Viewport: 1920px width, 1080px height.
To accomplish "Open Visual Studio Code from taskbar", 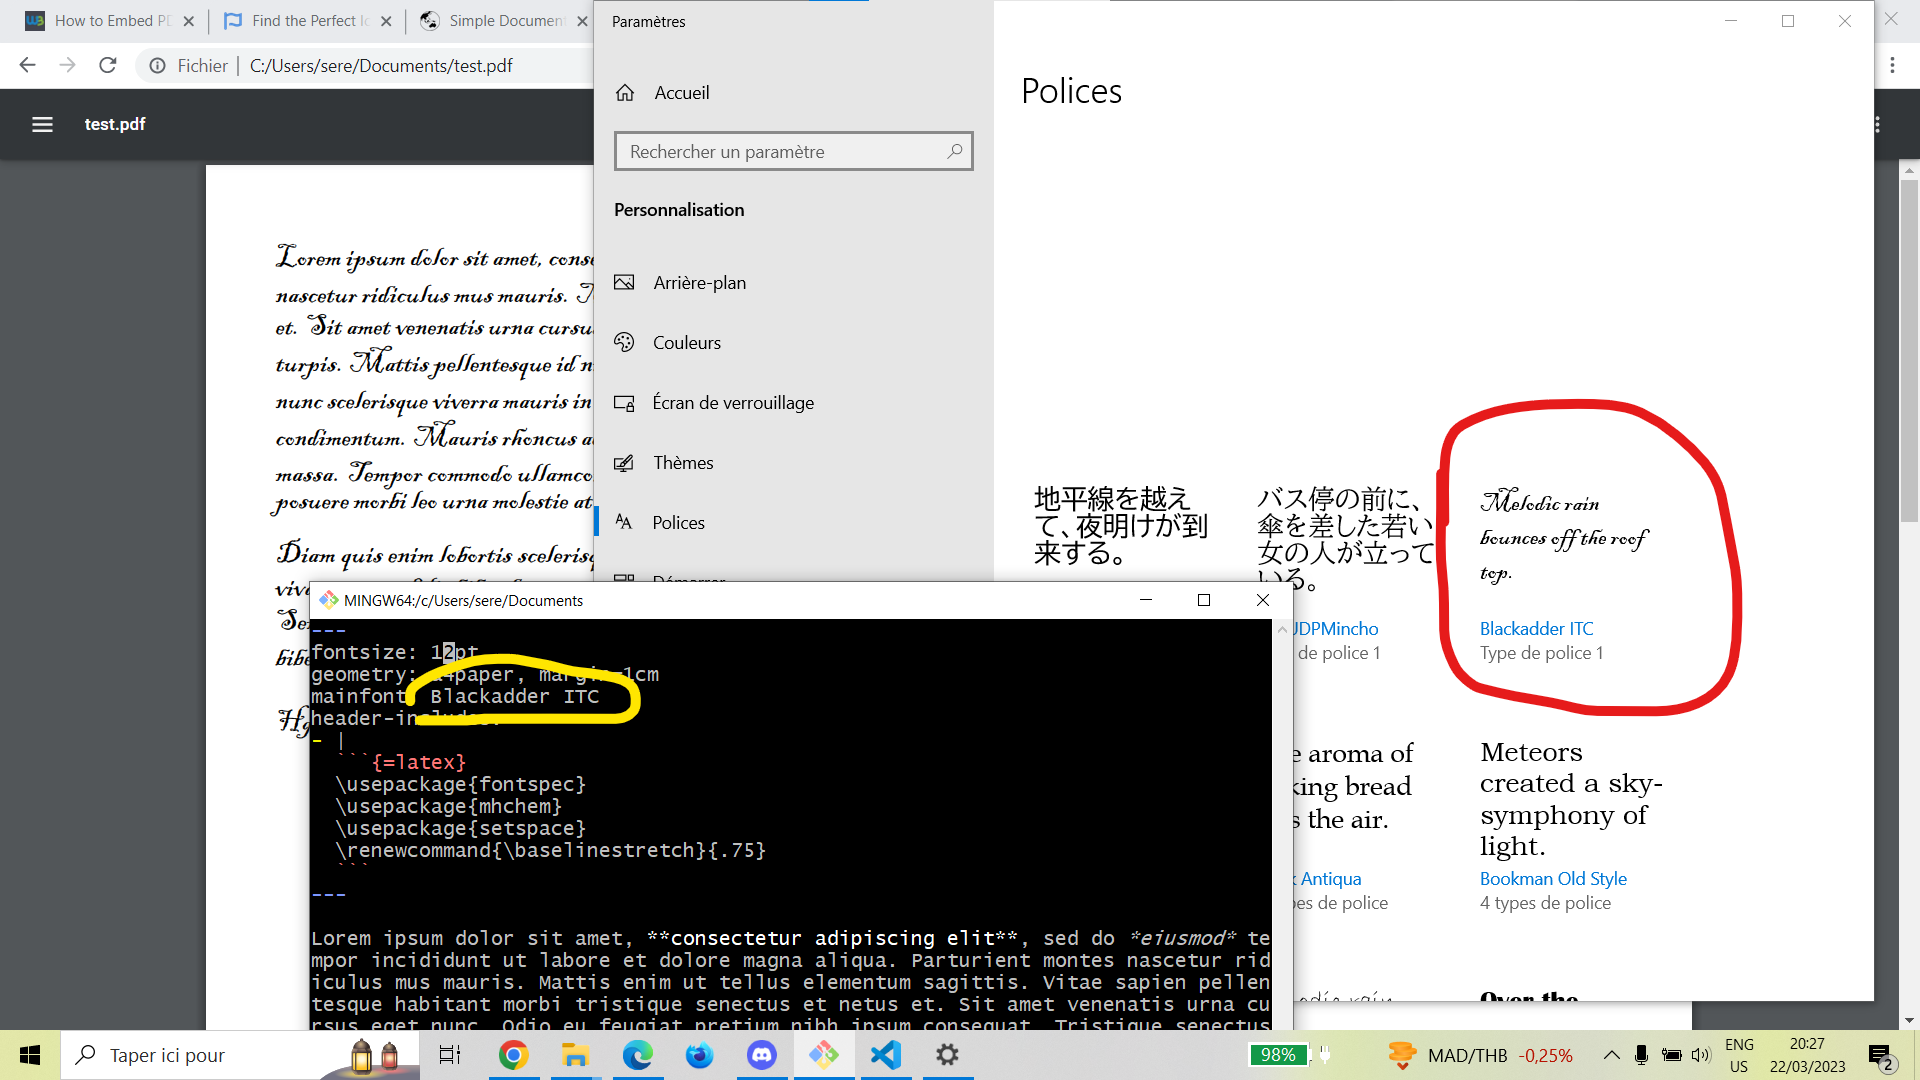I will tap(886, 1055).
